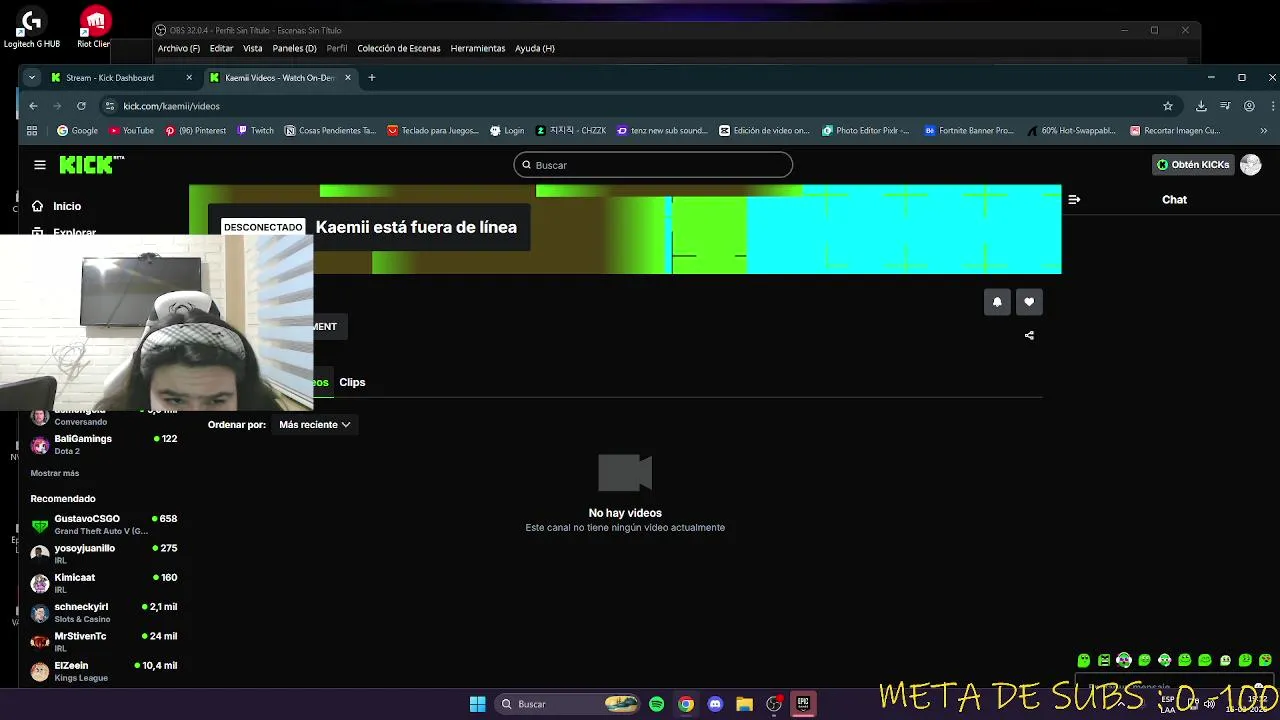Viewport: 1280px width, 720px height.
Task: Toggle channel notifications with the bell
Action: tap(997, 302)
